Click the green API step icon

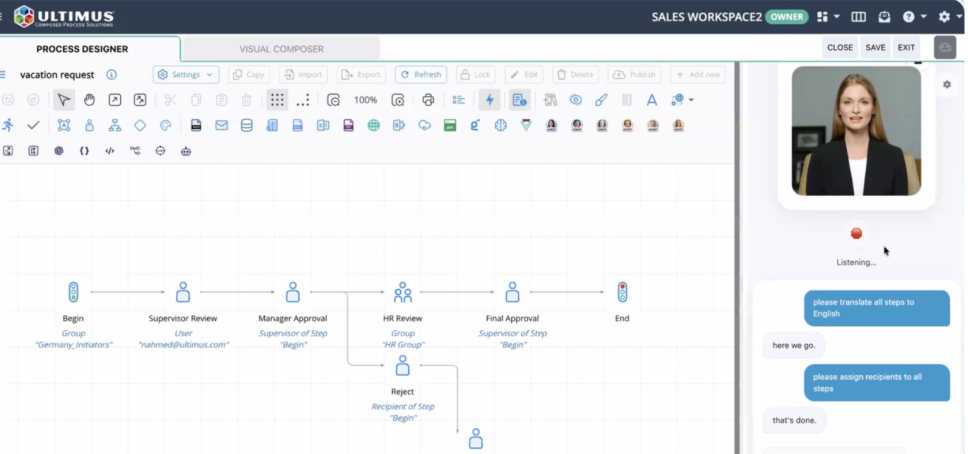(450, 125)
